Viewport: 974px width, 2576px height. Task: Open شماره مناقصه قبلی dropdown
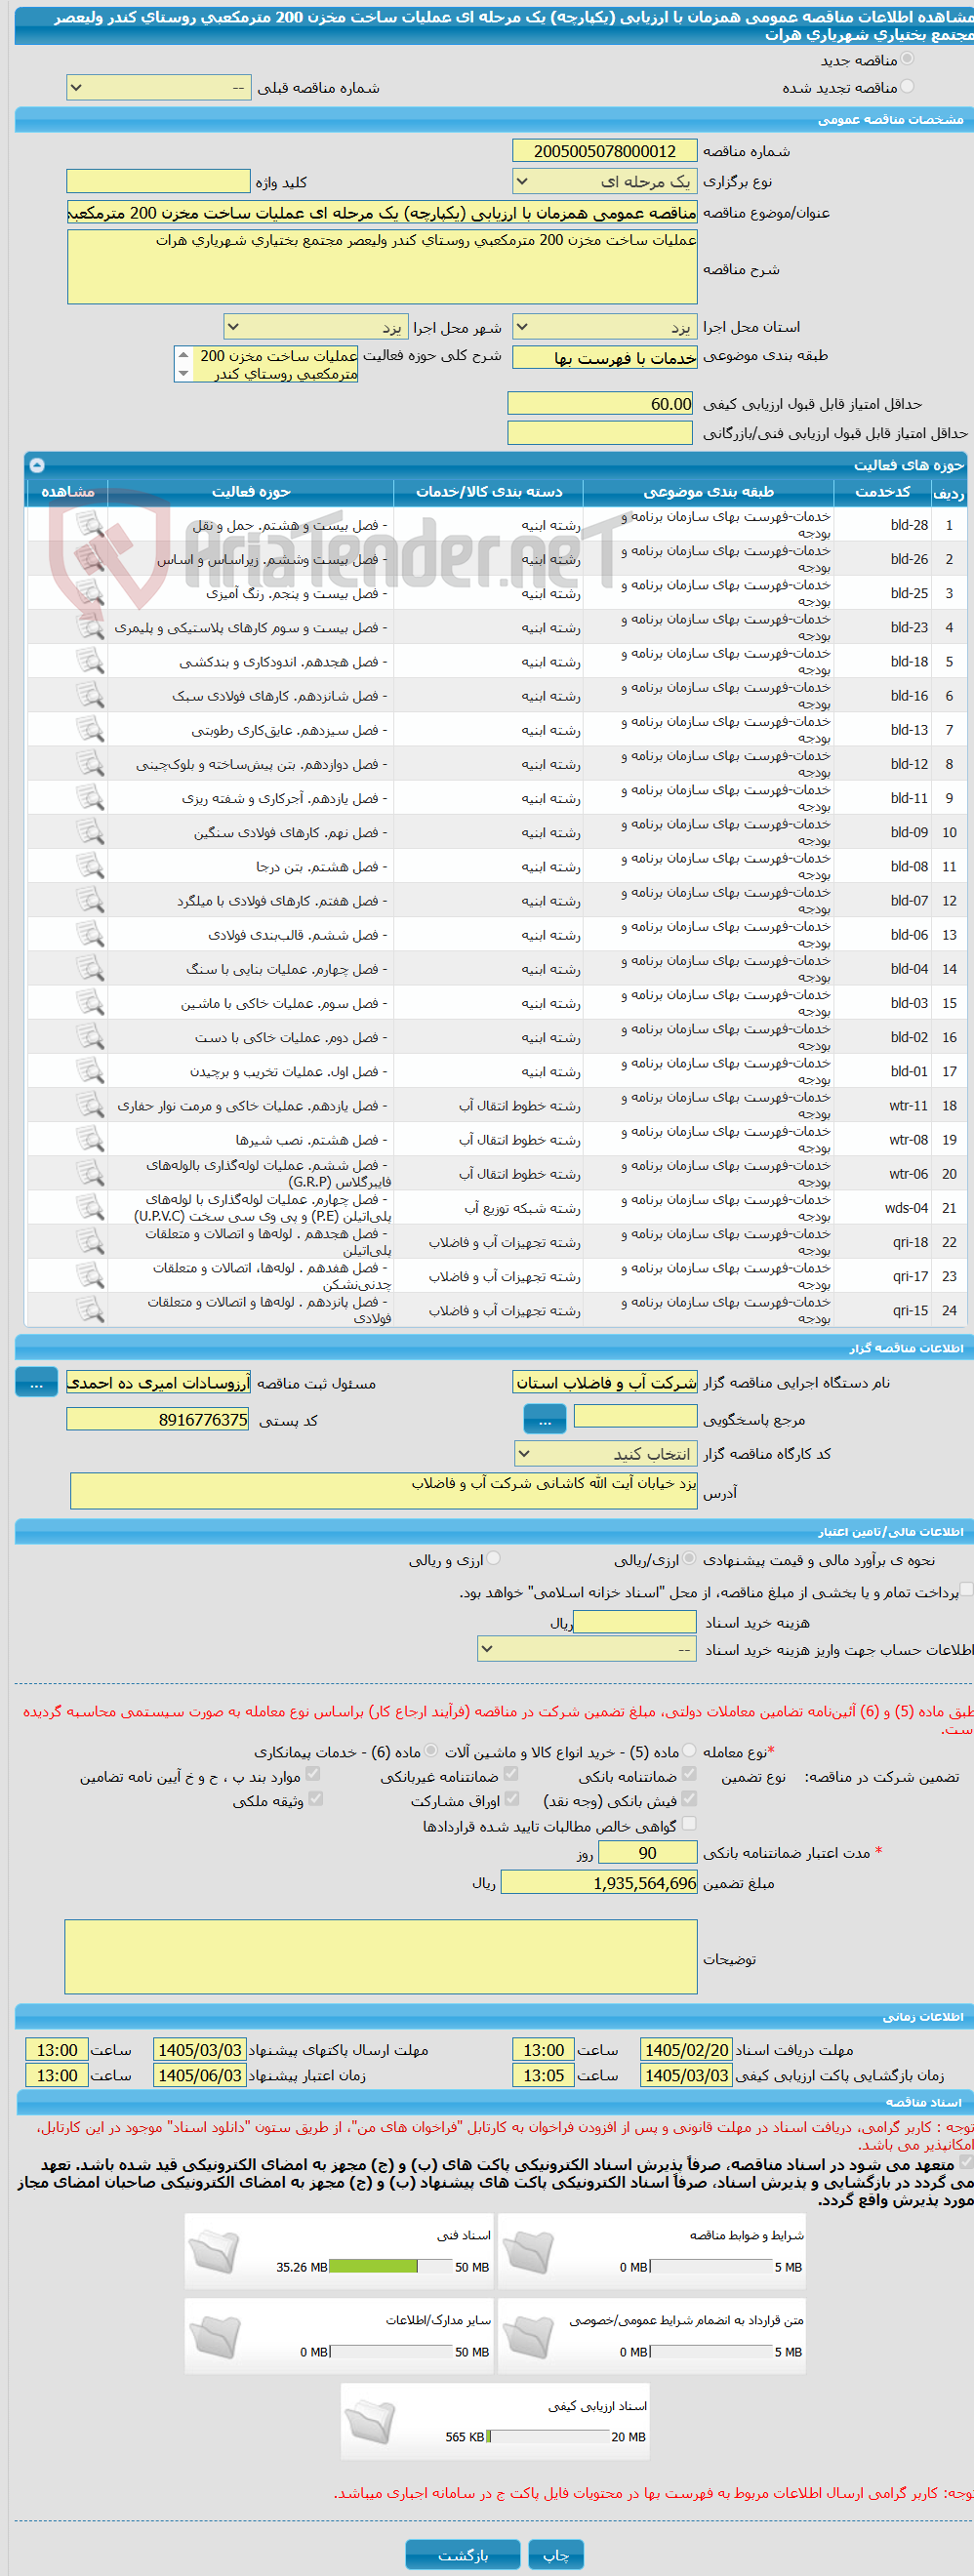pyautogui.click(x=158, y=88)
